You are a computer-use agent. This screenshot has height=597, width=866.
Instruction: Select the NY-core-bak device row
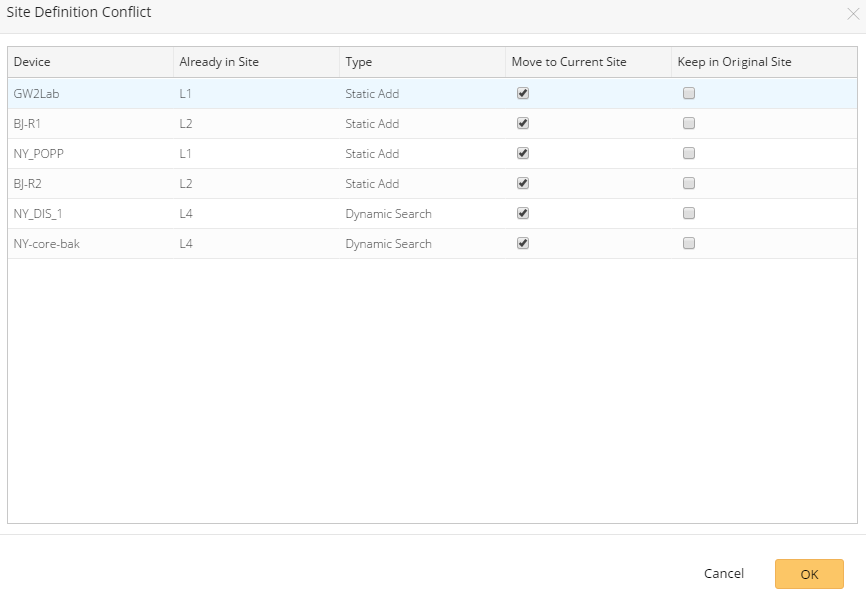coord(47,243)
